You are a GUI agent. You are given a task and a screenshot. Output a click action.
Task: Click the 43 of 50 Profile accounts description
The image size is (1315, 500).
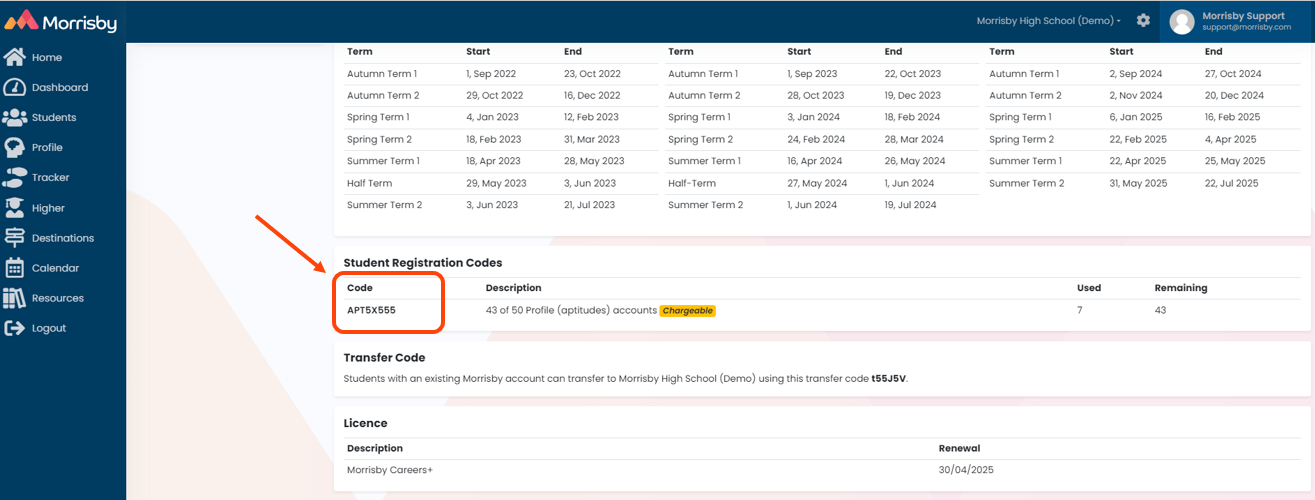click(x=571, y=310)
